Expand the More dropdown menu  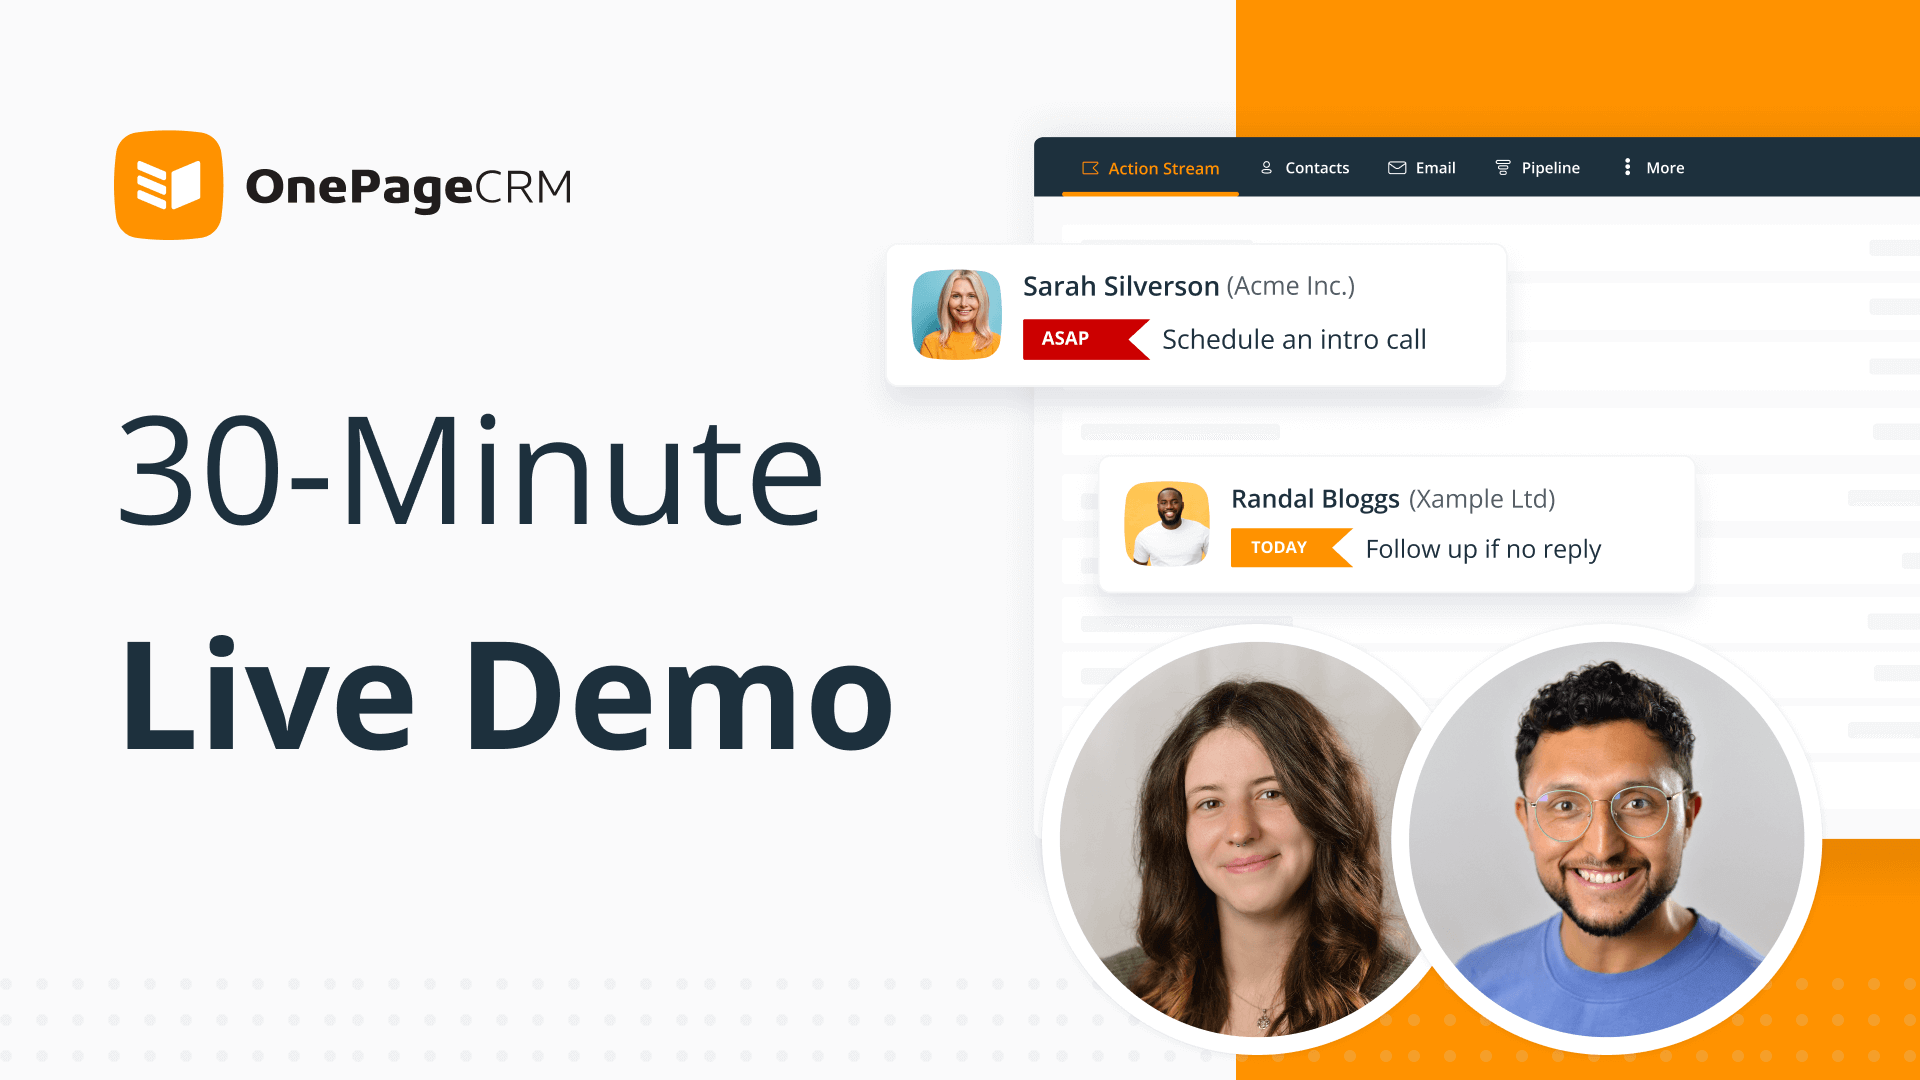(1654, 167)
